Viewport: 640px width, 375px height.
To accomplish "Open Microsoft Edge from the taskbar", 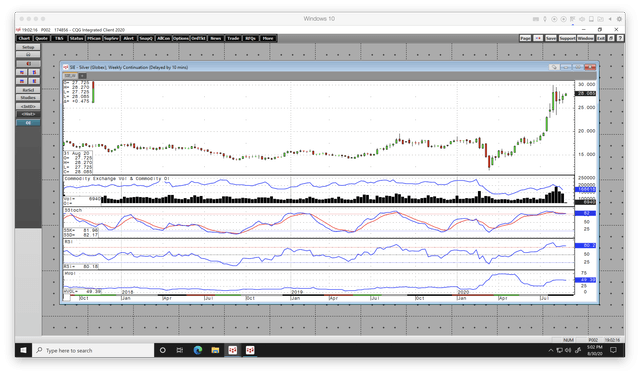I will [198, 350].
